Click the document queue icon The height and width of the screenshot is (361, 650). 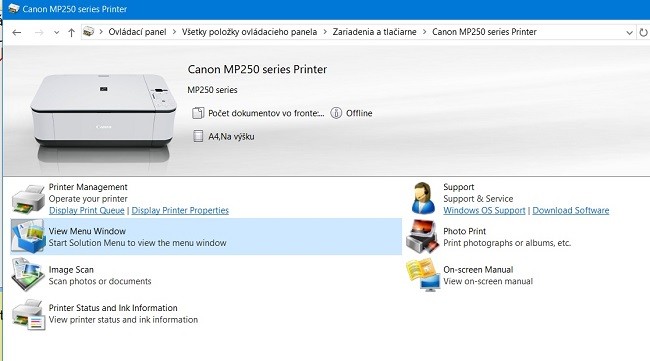pyautogui.click(x=198, y=113)
